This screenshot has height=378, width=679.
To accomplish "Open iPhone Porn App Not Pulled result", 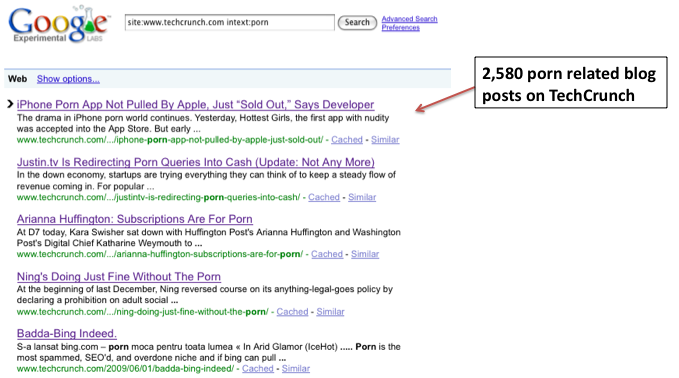I will (x=195, y=104).
